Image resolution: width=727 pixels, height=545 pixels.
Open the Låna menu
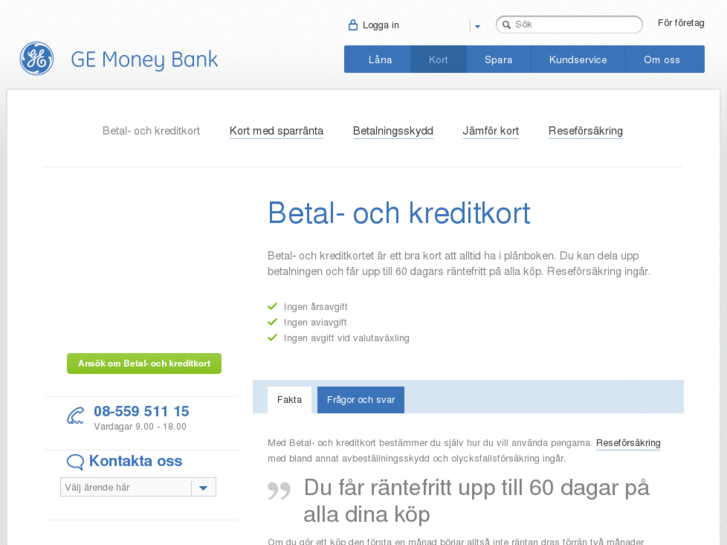[380, 59]
